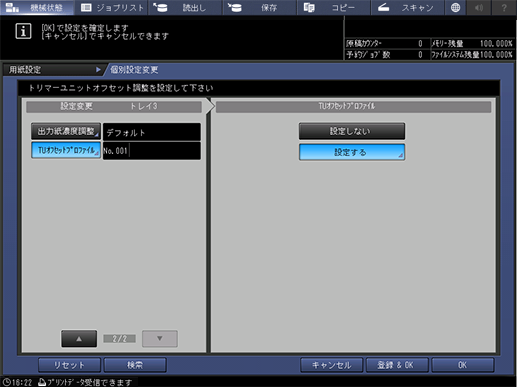517x387 pixels.
Task: Click the information icon in message area
Action: [23, 31]
